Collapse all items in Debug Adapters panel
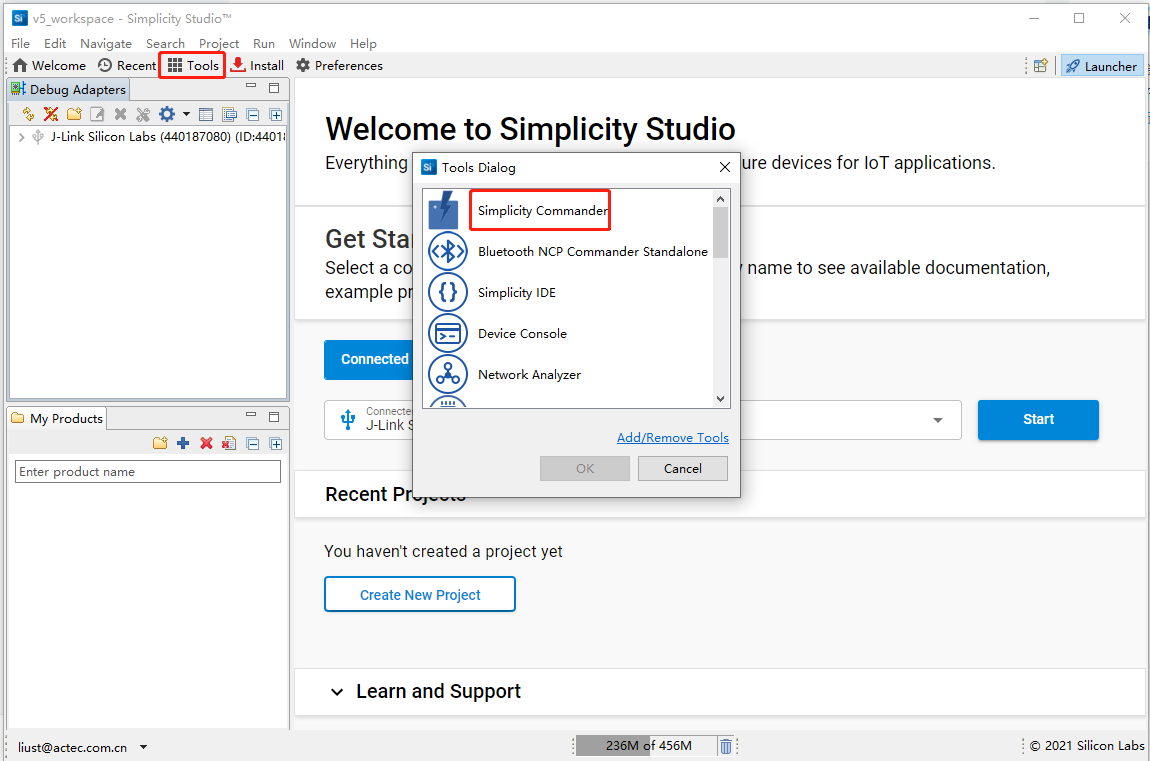1150x761 pixels. click(253, 113)
